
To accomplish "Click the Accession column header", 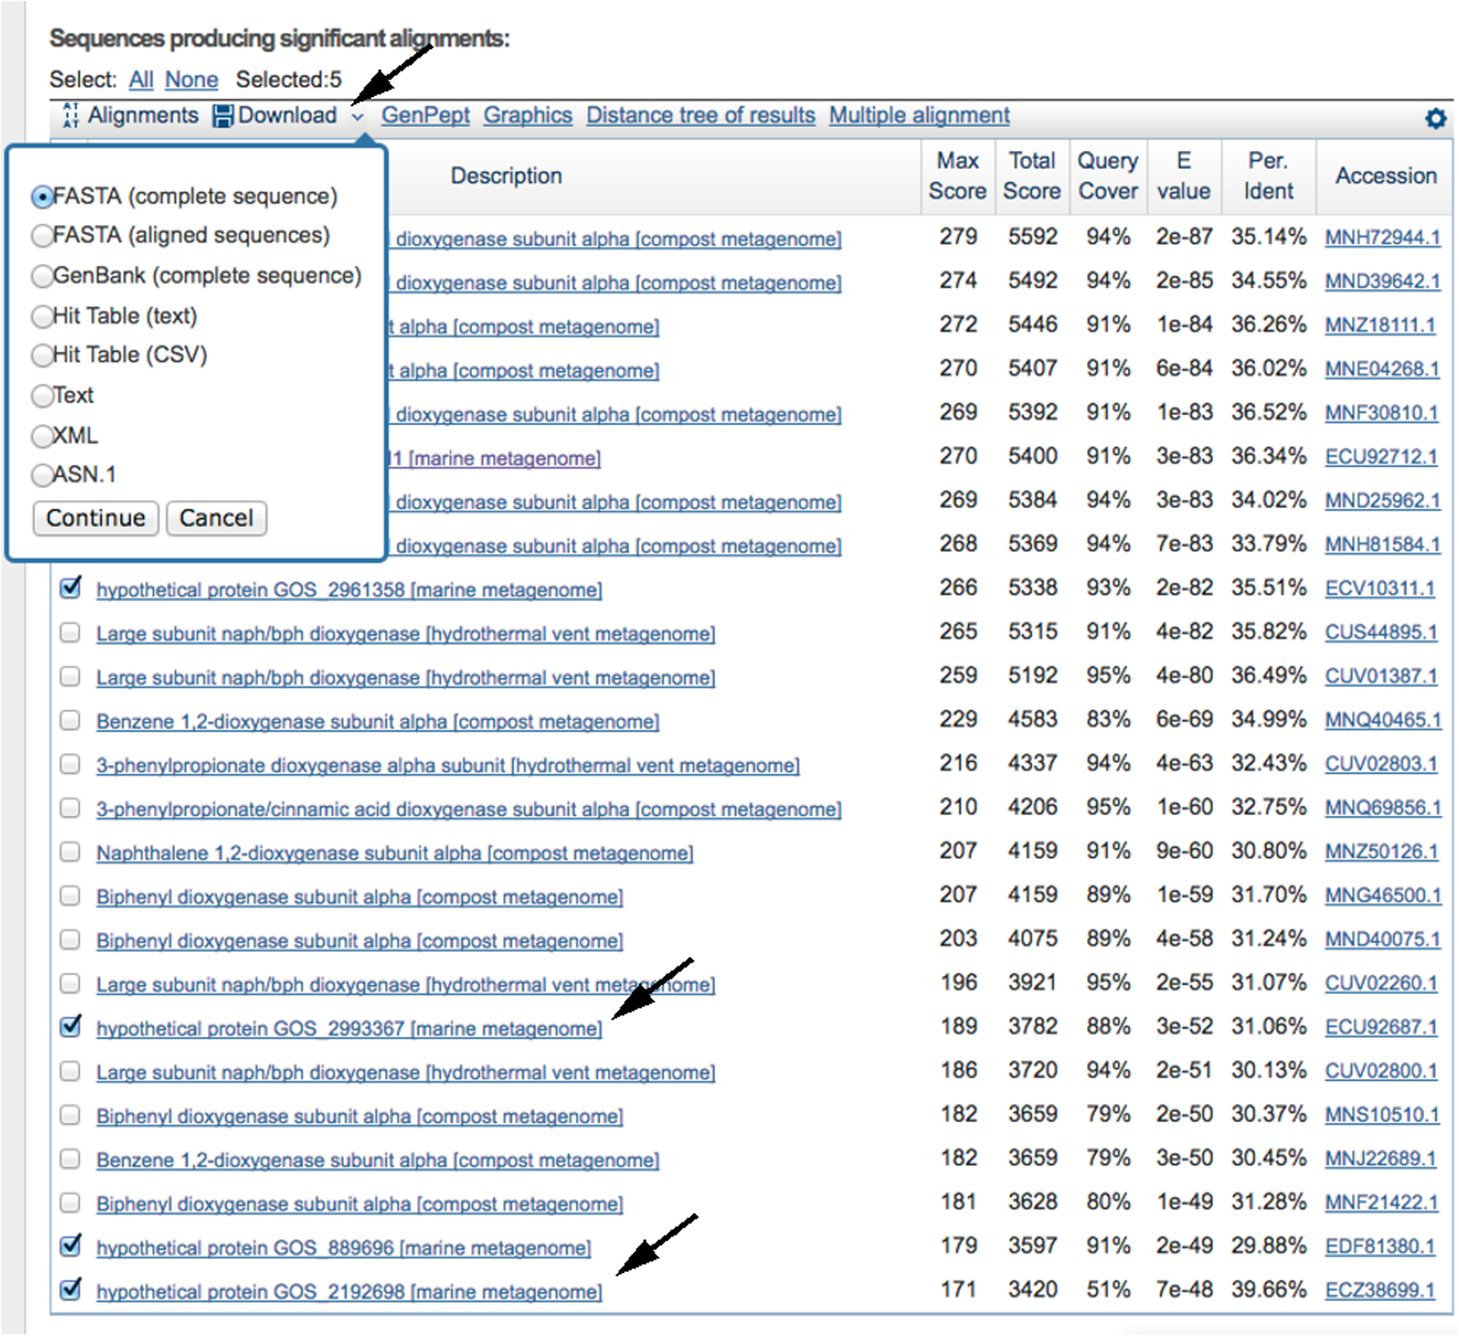I will click(x=1386, y=176).
